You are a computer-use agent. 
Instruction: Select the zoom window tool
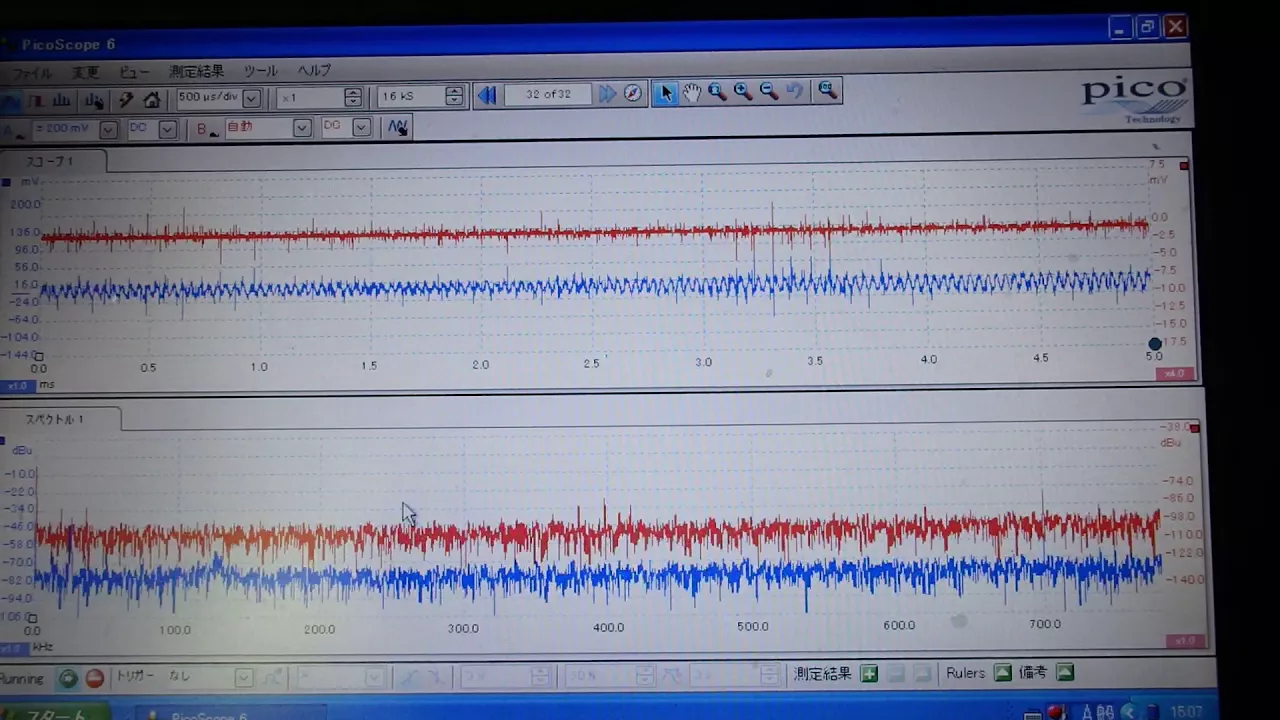pos(717,92)
